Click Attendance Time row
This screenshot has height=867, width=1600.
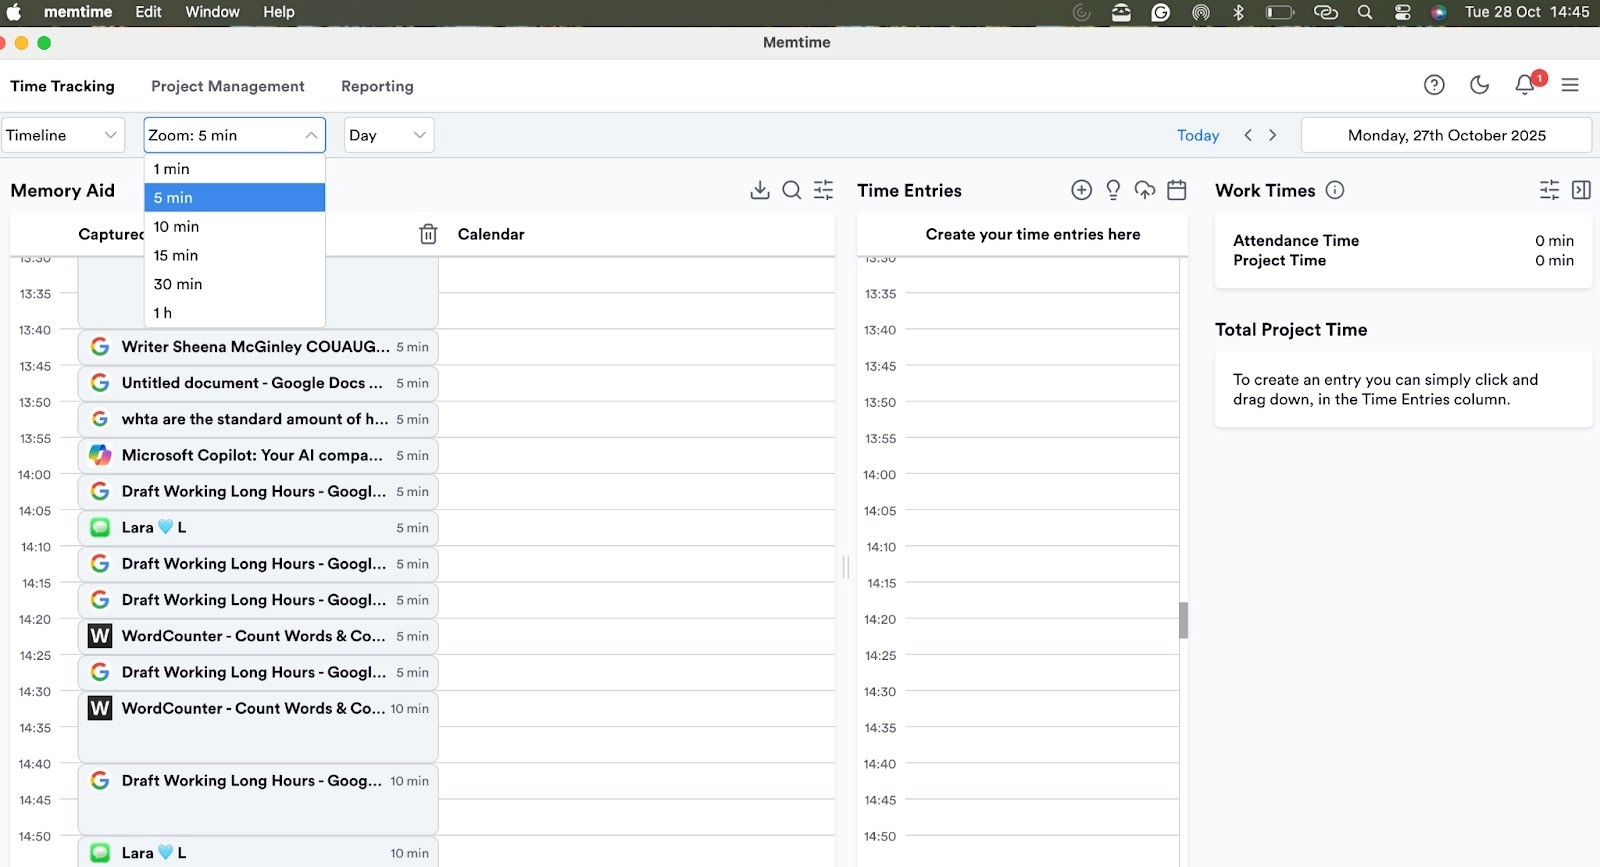point(1403,240)
